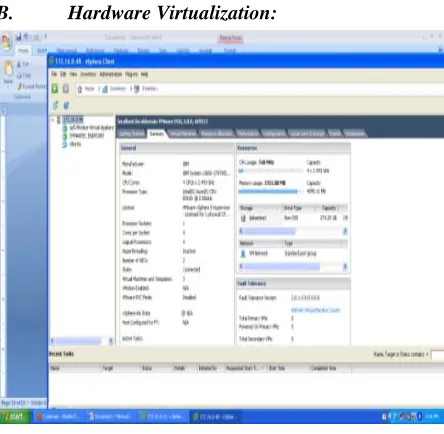Click the Capacity column header in Storage table

pyautogui.click(x=328, y=208)
